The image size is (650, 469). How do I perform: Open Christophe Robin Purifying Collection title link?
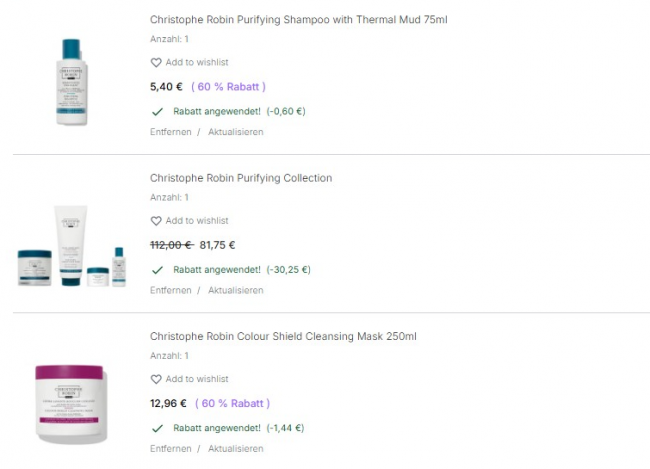point(241,178)
